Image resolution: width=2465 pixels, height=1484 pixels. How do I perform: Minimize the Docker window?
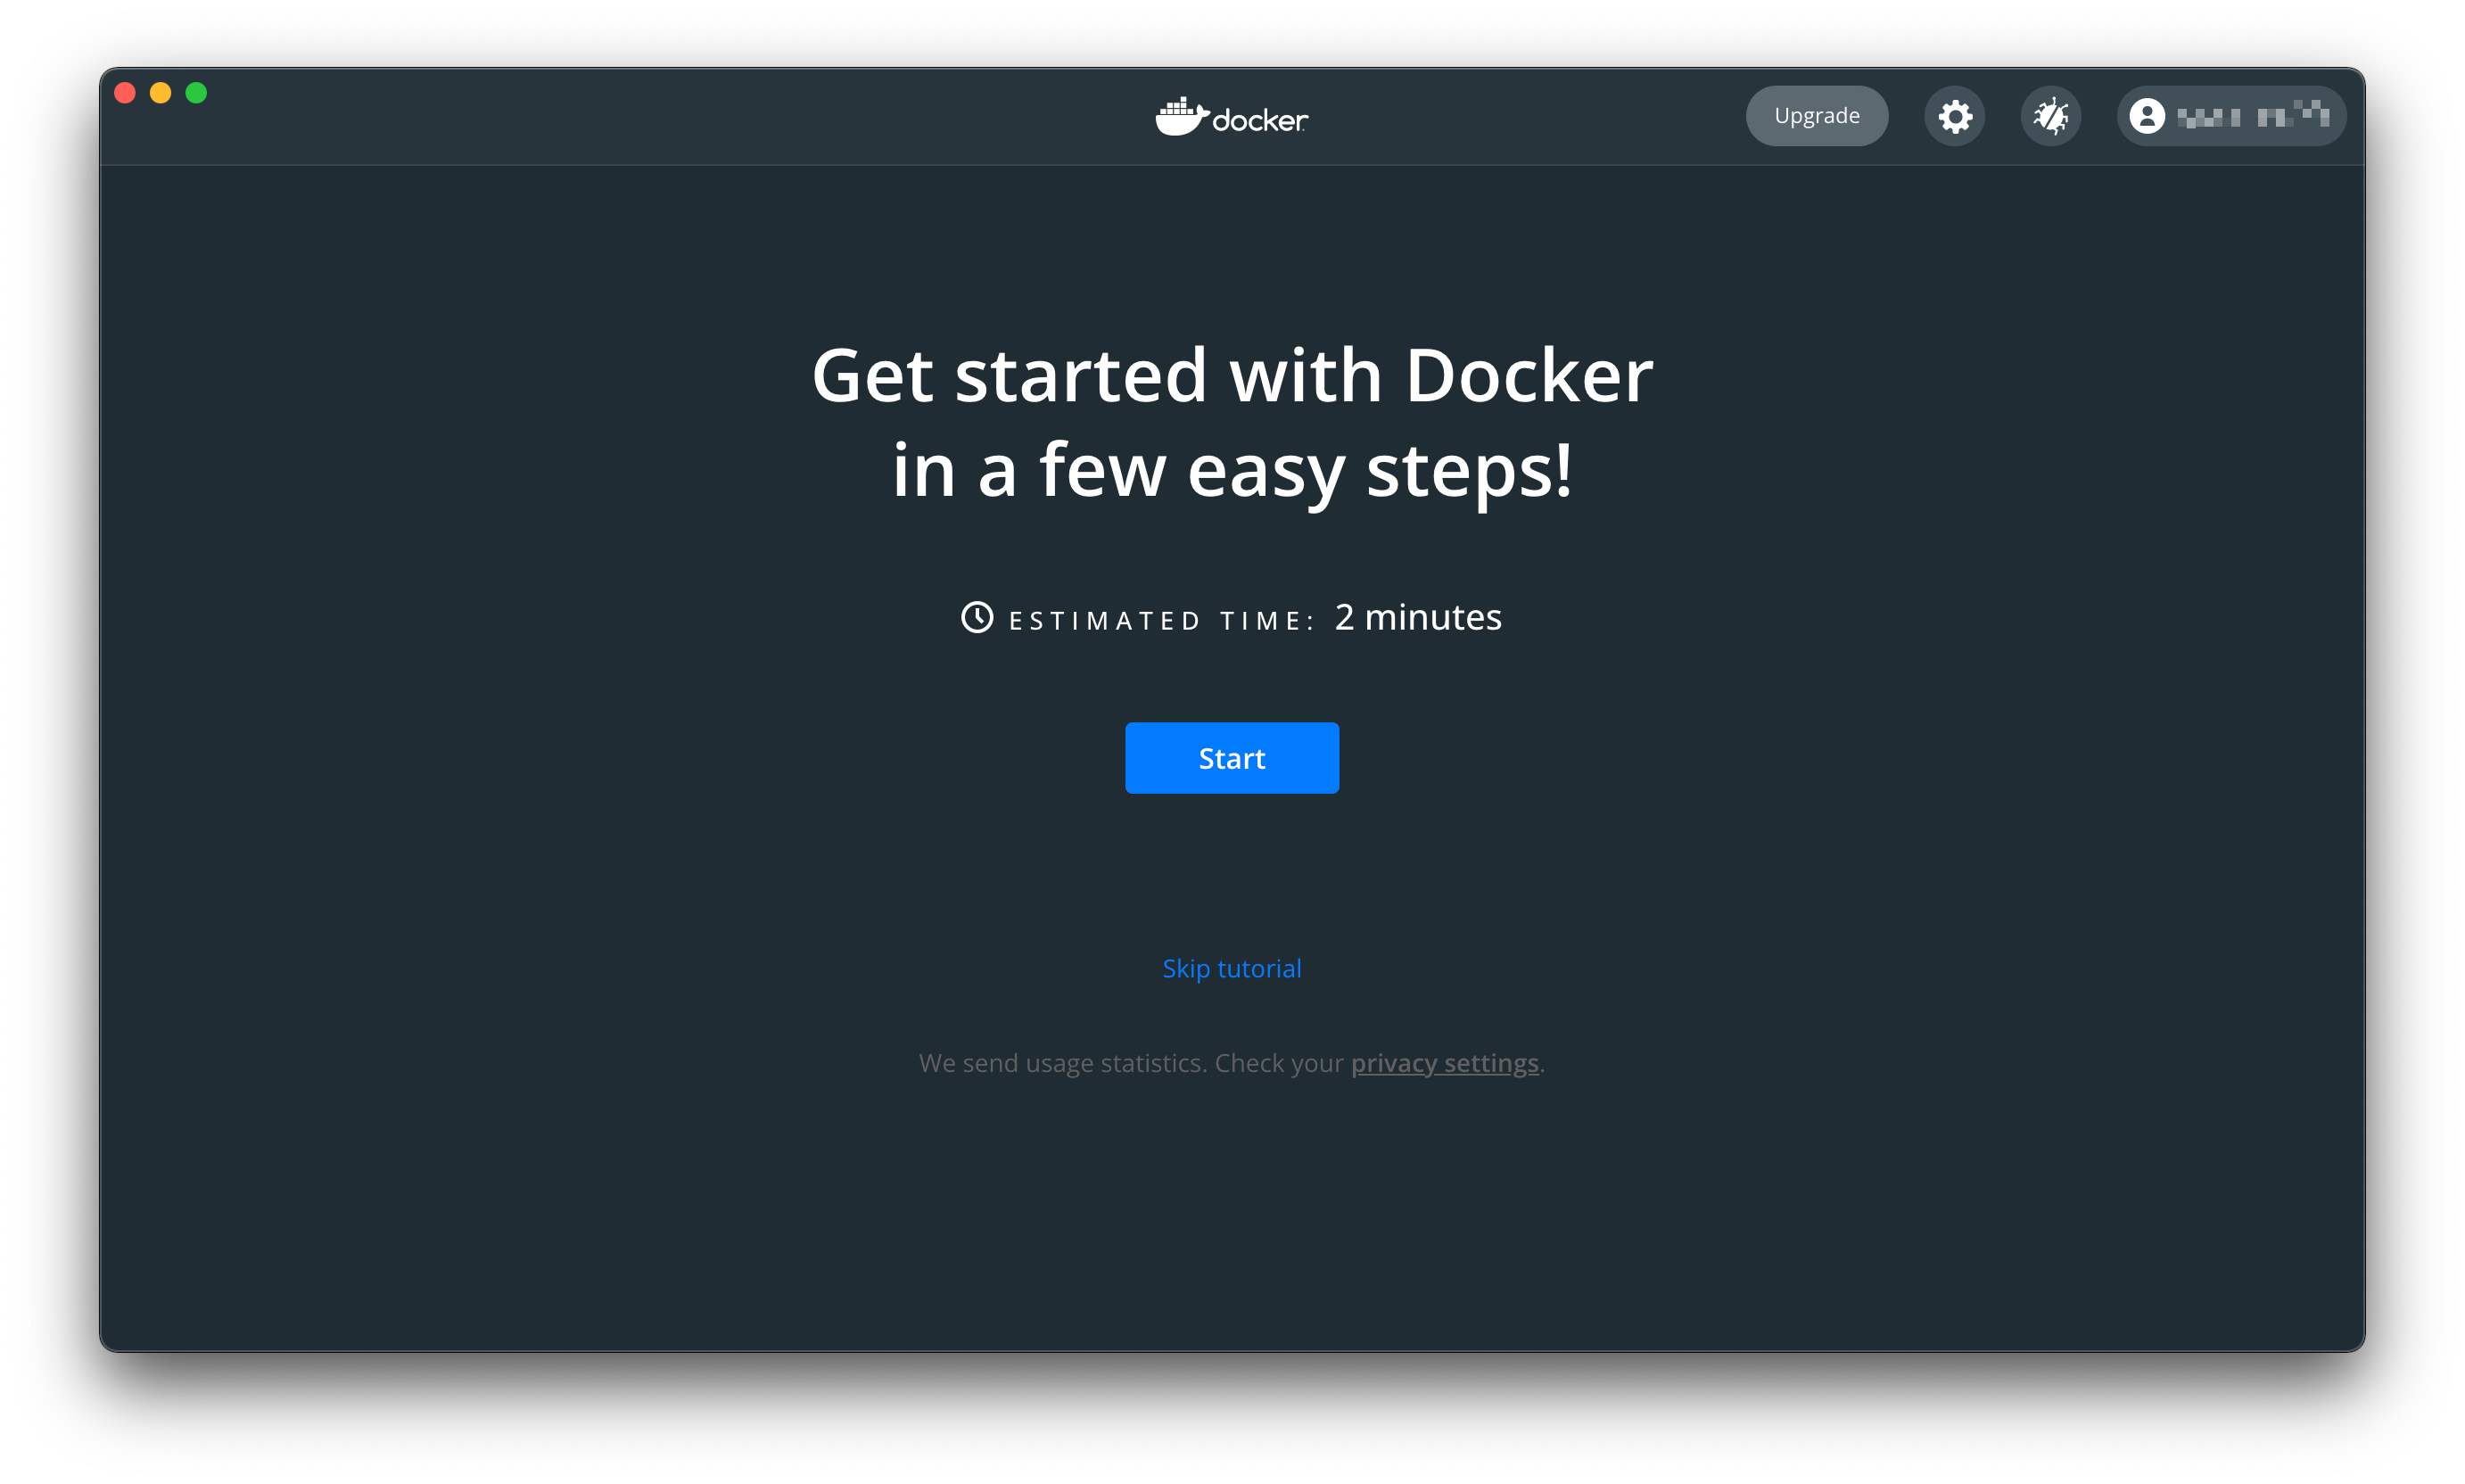160,93
